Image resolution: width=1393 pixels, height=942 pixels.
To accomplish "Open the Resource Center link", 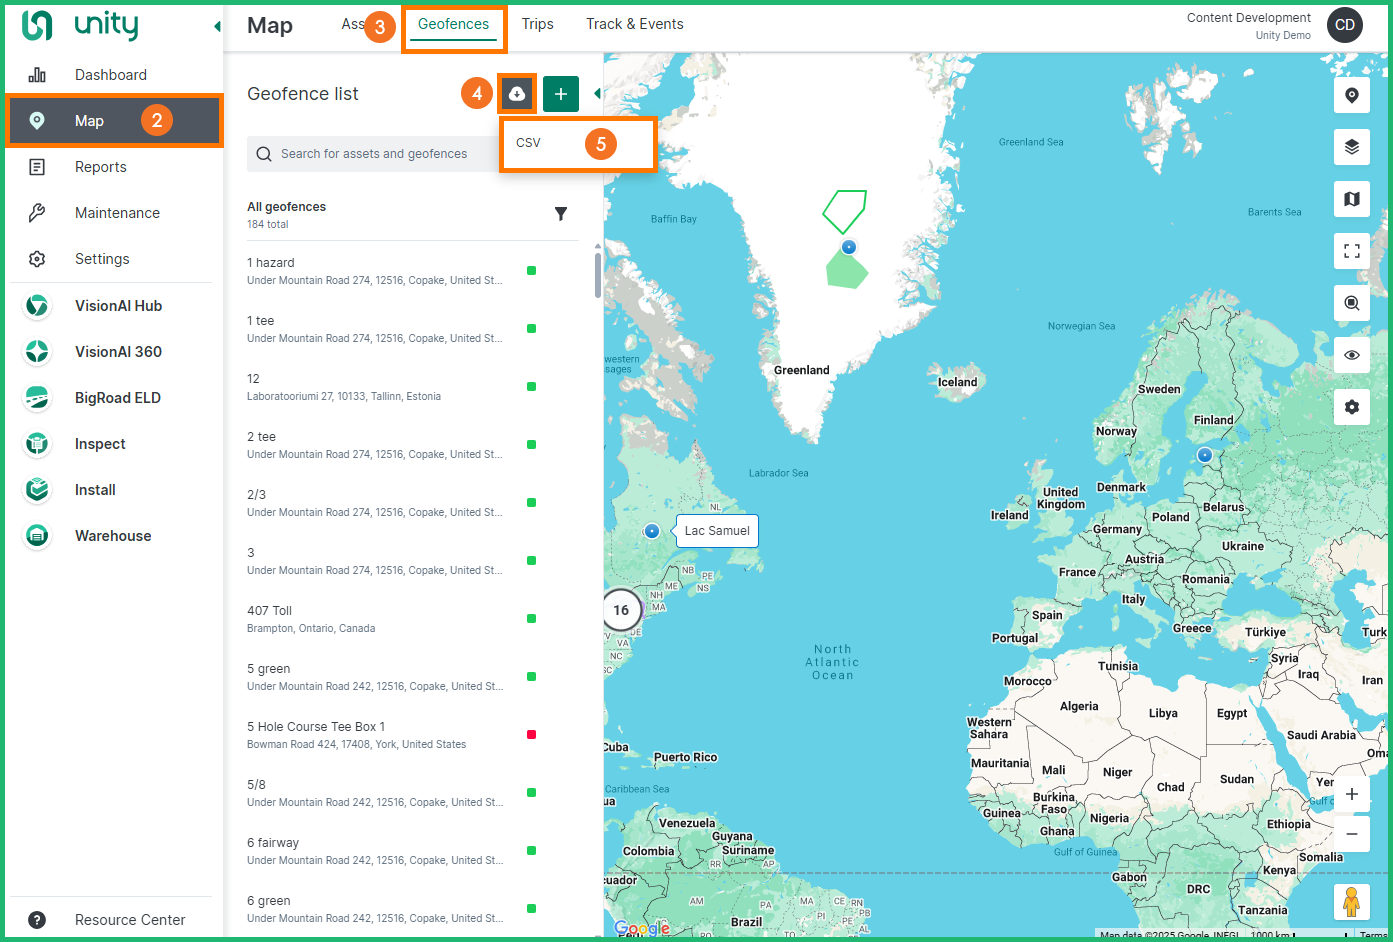I will click(x=130, y=919).
